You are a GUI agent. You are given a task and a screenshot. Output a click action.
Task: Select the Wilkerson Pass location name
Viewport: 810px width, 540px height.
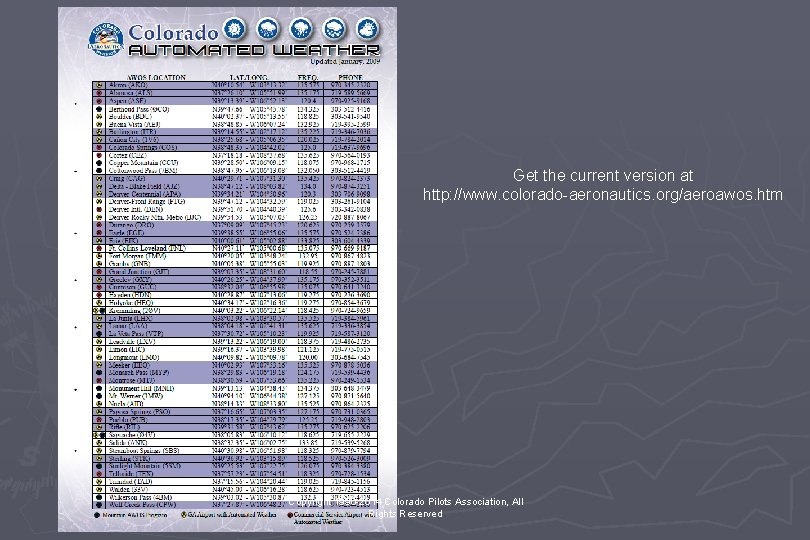[140, 497]
